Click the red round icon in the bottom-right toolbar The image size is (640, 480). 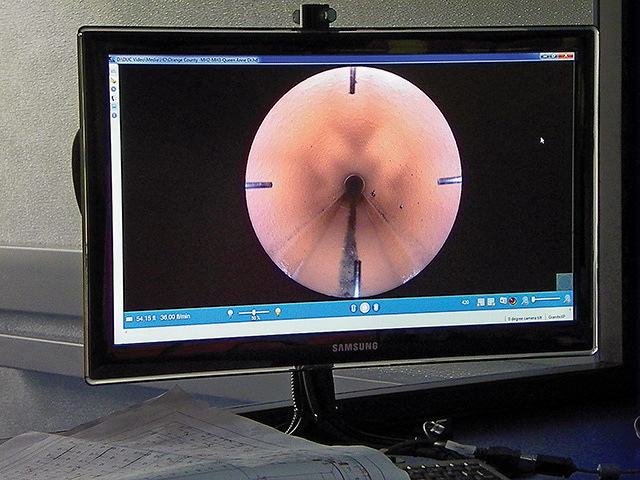512,301
